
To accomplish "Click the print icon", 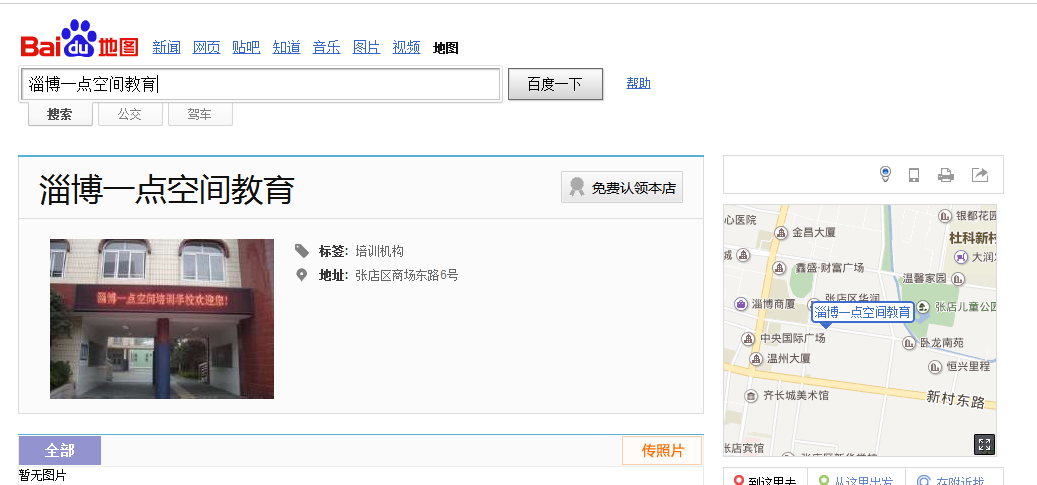I will (x=946, y=175).
